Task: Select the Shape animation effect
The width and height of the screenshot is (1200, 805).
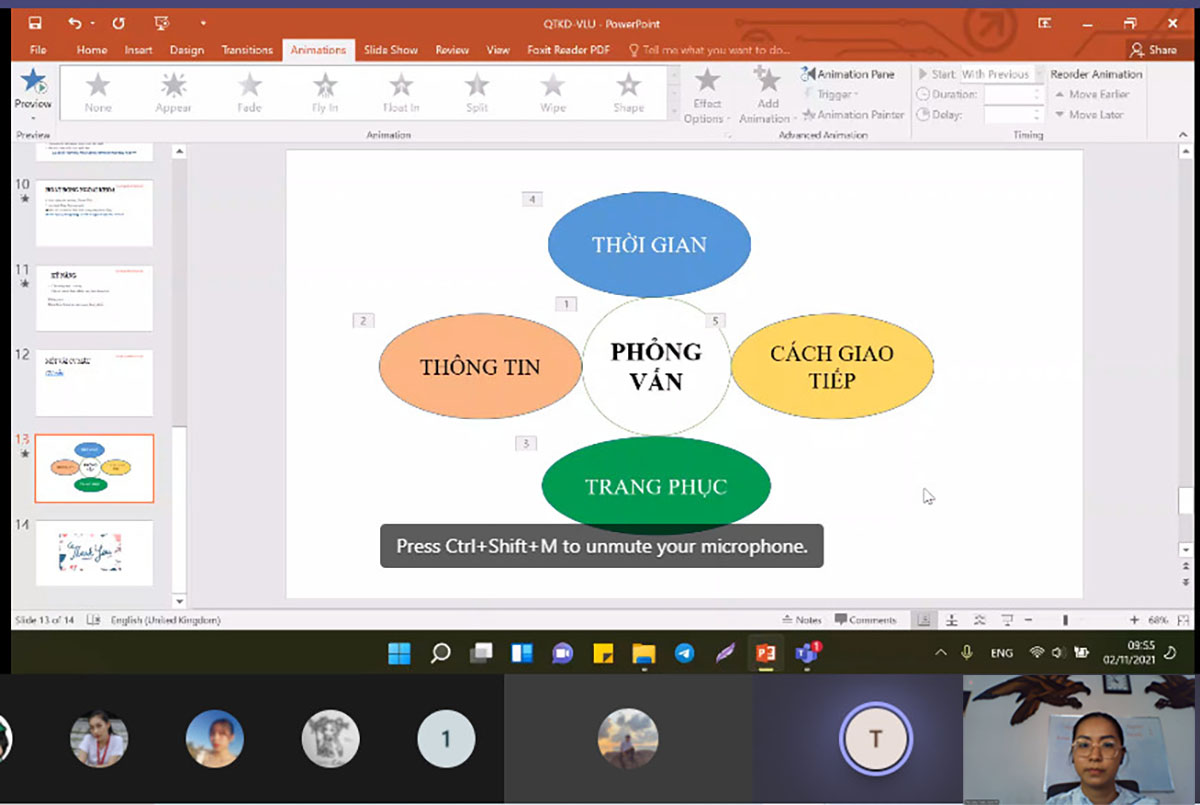Action: coord(629,92)
